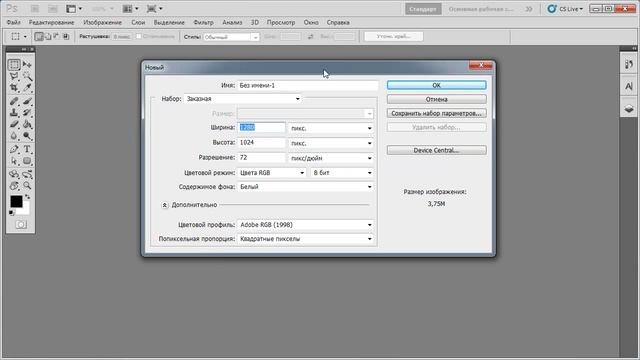Select the Crop tool
Screen dimensions: 640x360
click(14, 88)
